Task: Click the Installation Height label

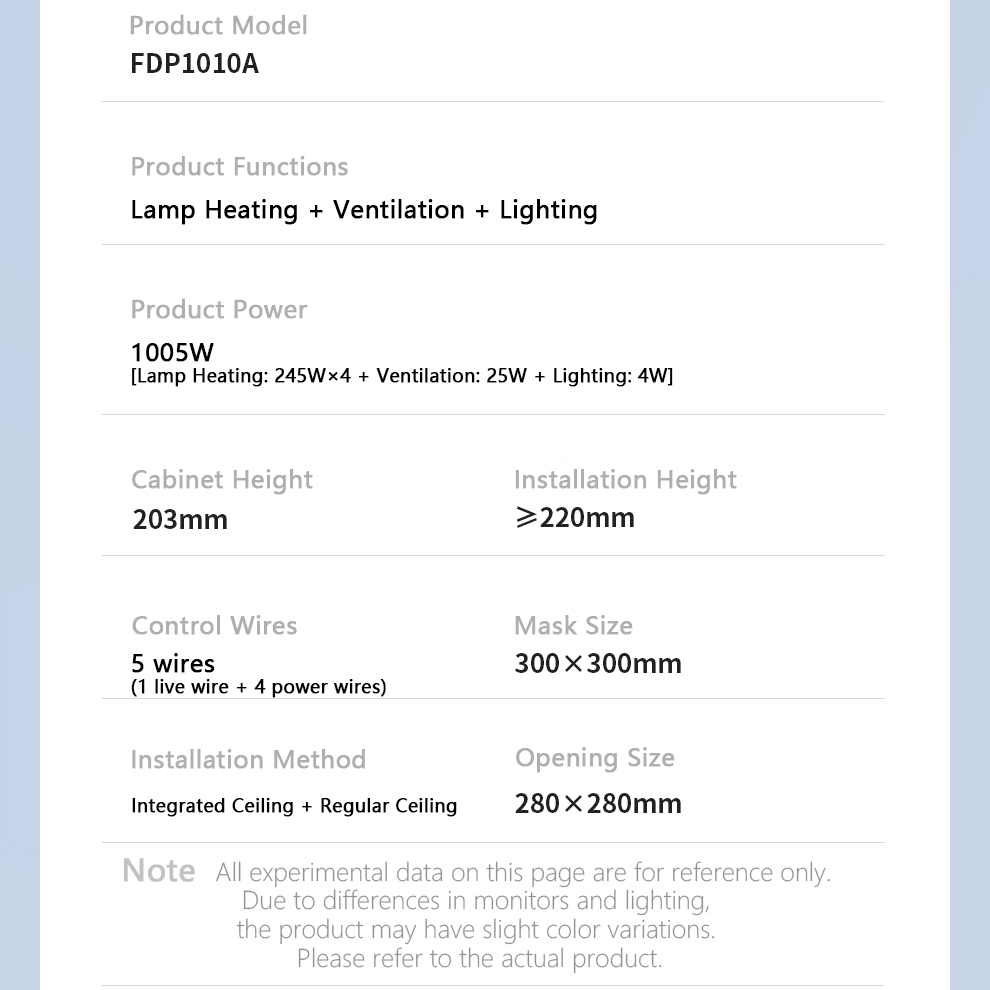Action: pyautogui.click(x=625, y=480)
